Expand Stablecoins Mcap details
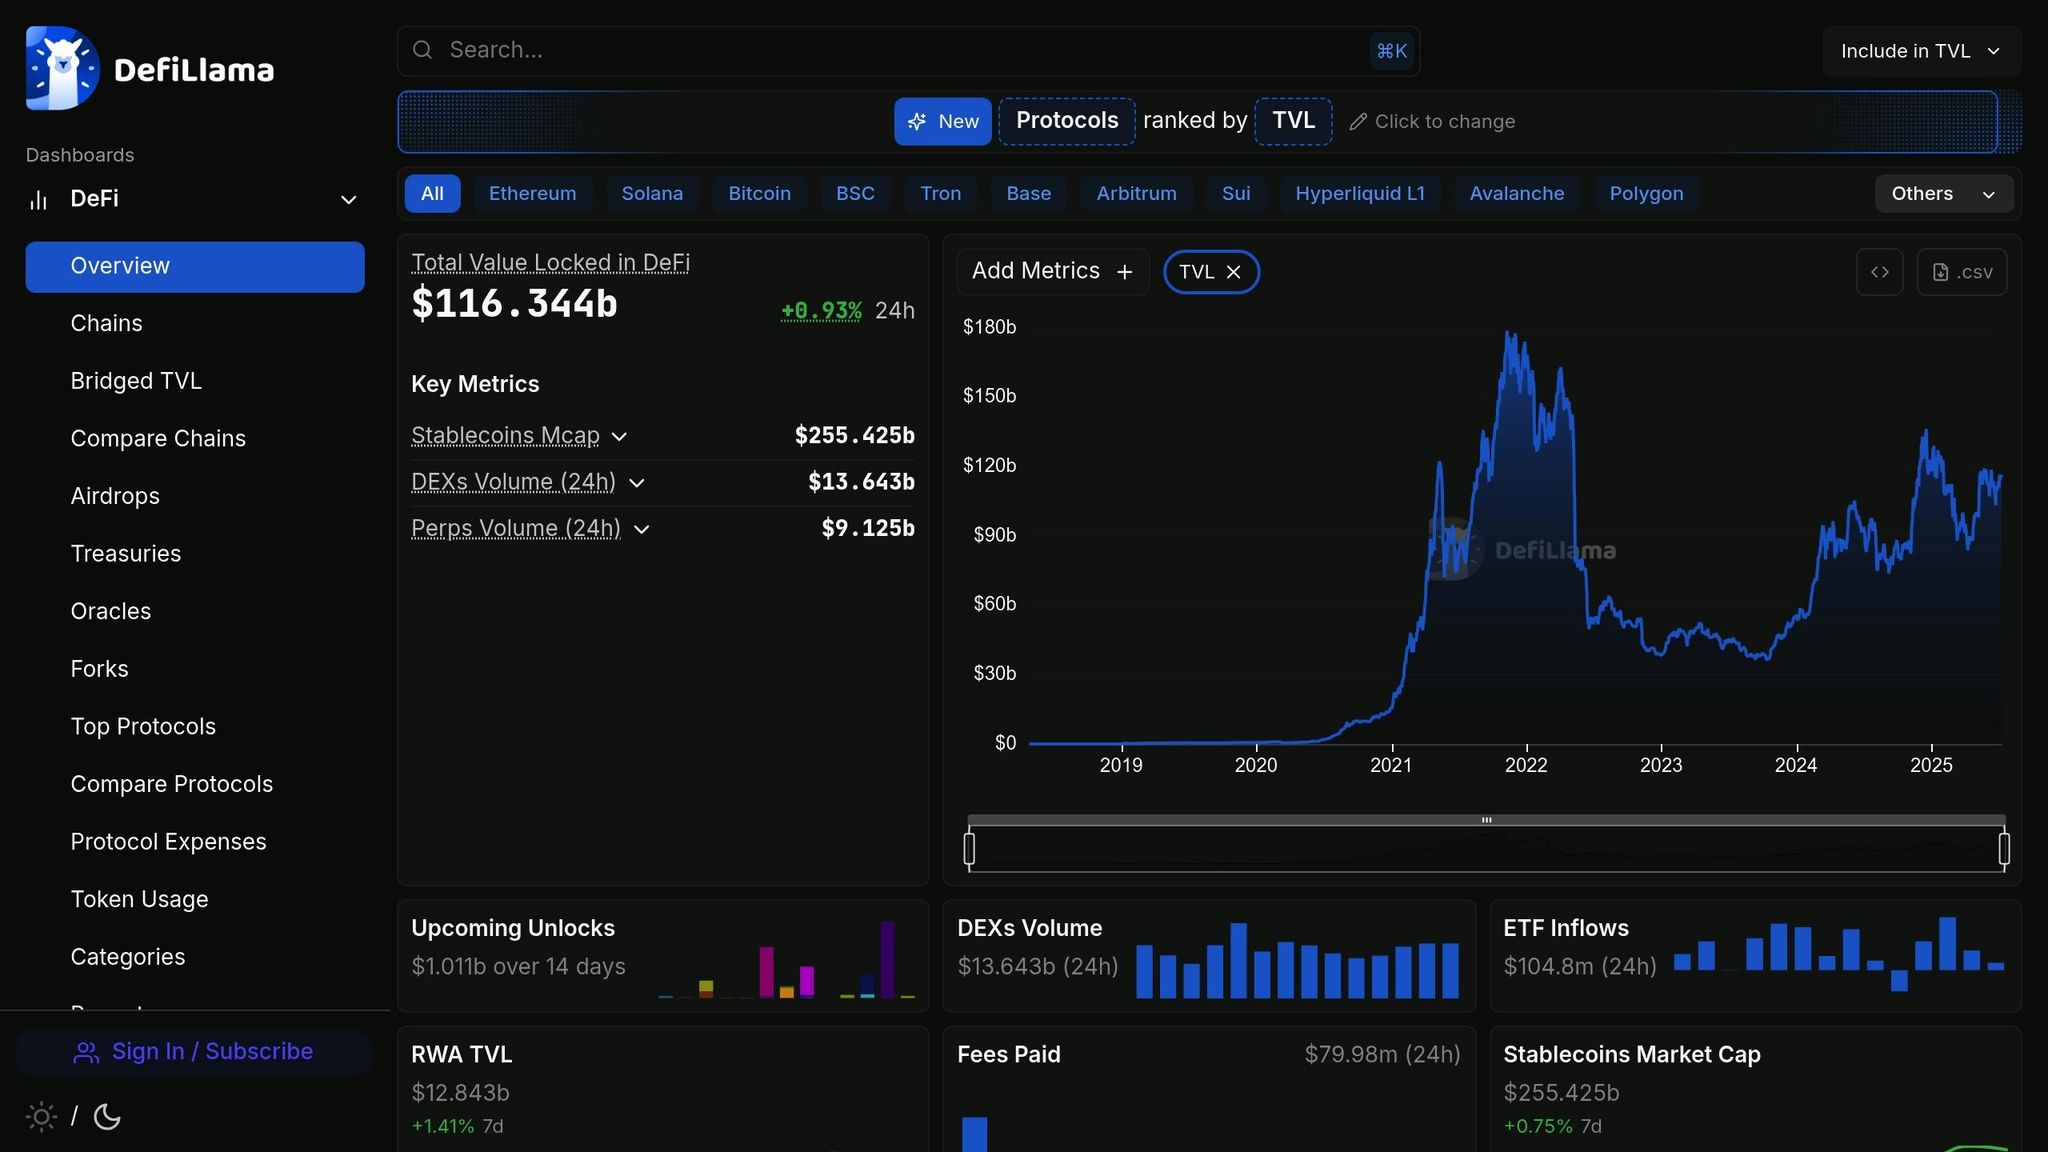This screenshot has height=1152, width=2048. 619,437
